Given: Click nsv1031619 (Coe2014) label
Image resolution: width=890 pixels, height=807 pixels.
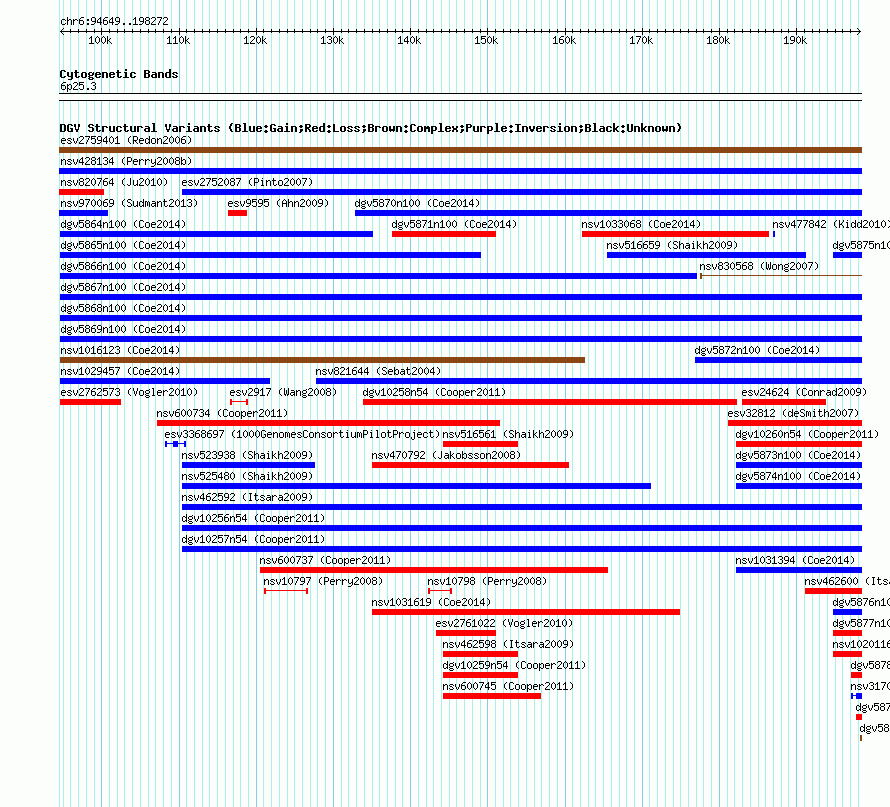Looking at the screenshot, I should pyautogui.click(x=431, y=602).
